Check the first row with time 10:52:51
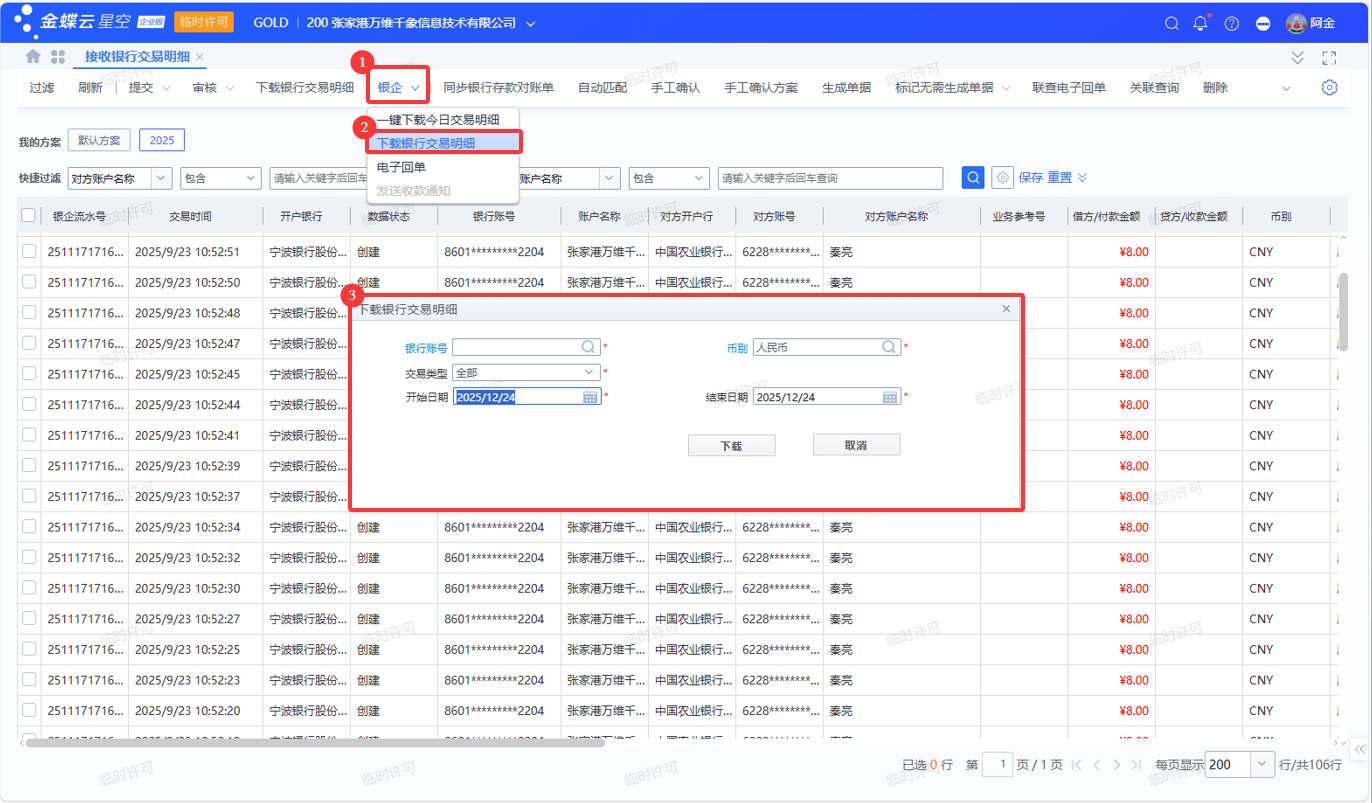This screenshot has height=803, width=1372. pos(29,252)
